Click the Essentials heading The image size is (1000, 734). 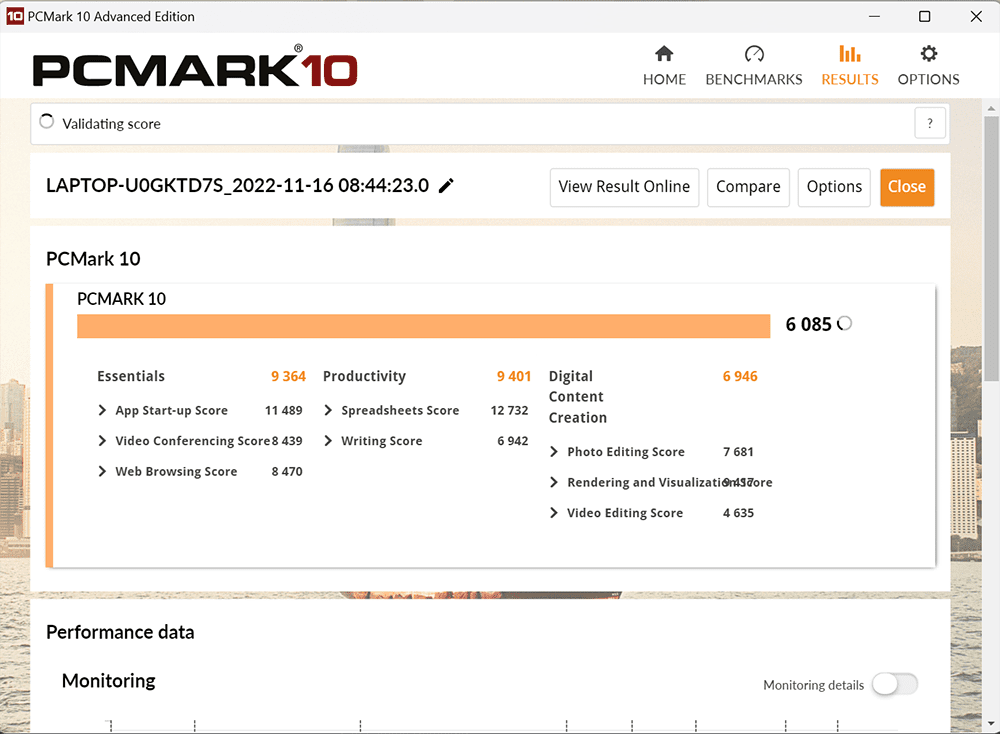coord(131,376)
